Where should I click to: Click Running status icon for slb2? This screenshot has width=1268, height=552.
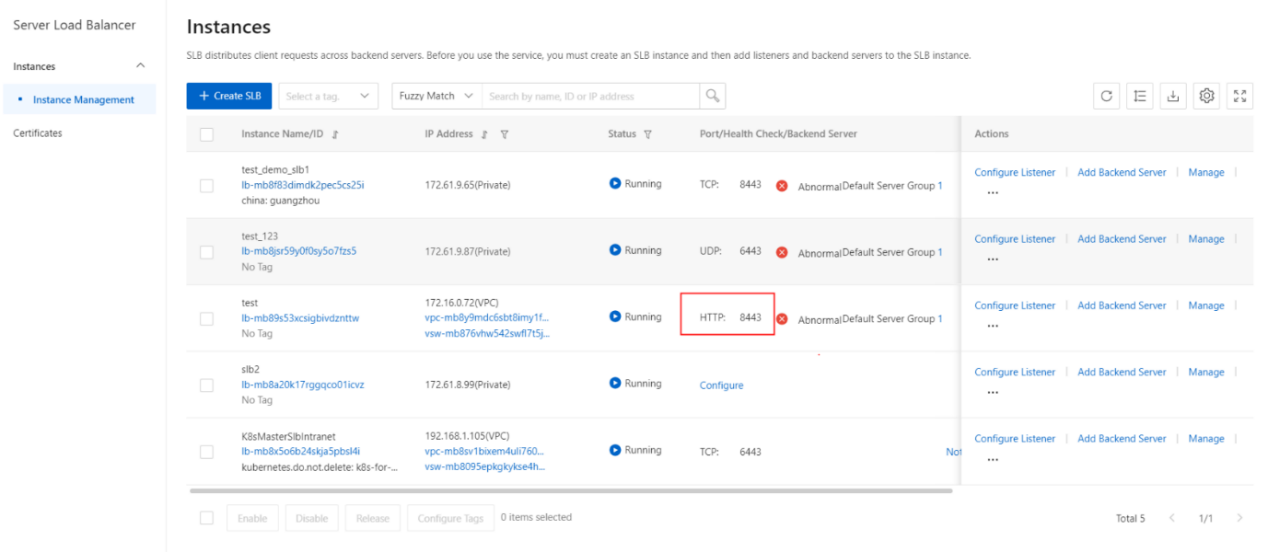(x=615, y=384)
